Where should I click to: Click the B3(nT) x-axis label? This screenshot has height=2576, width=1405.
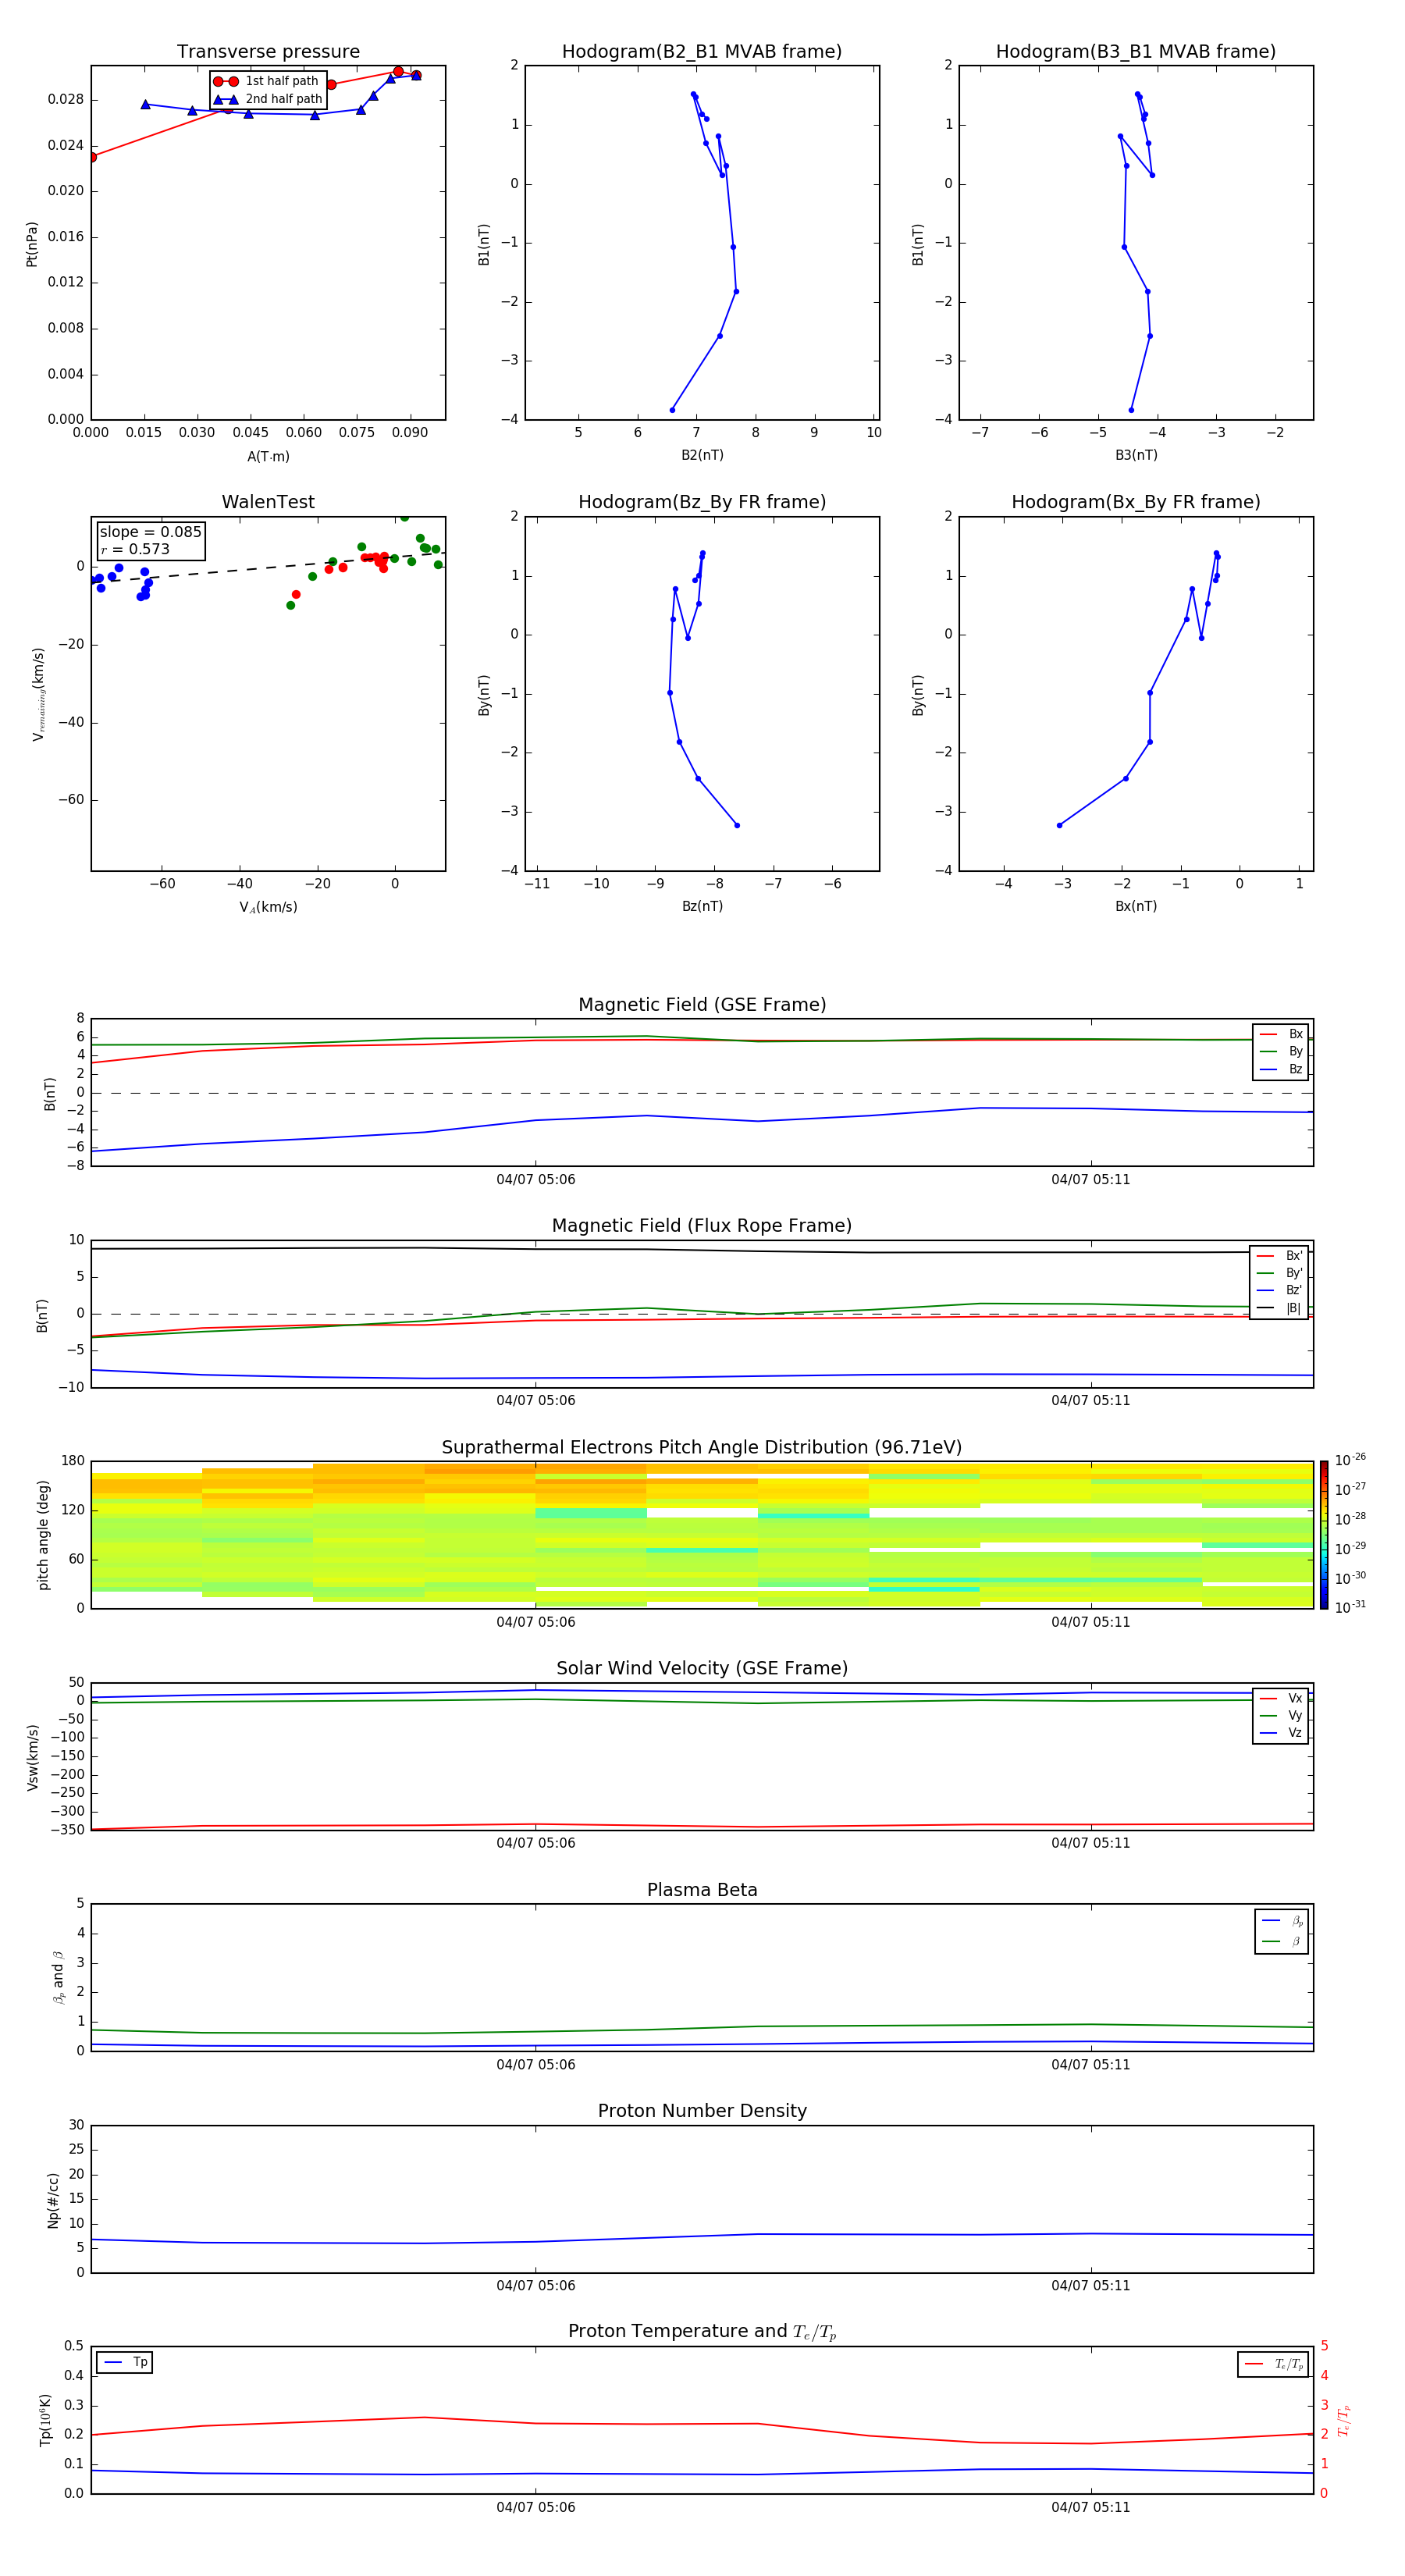pyautogui.click(x=1136, y=455)
